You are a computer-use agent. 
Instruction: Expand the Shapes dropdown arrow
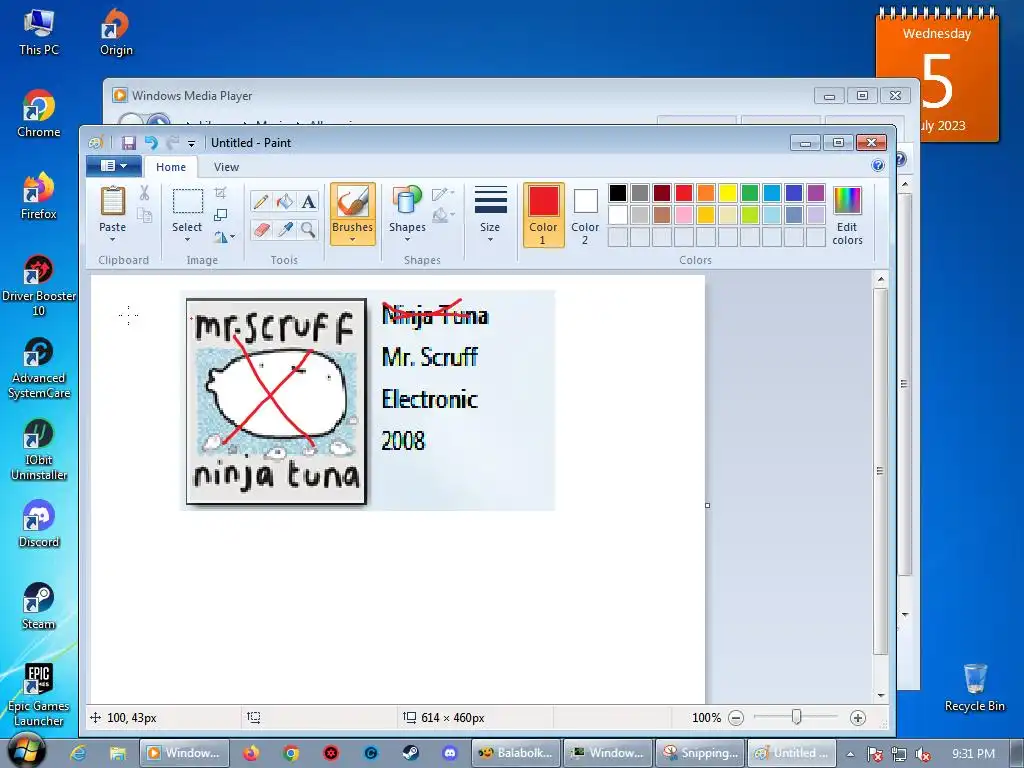tap(407, 240)
